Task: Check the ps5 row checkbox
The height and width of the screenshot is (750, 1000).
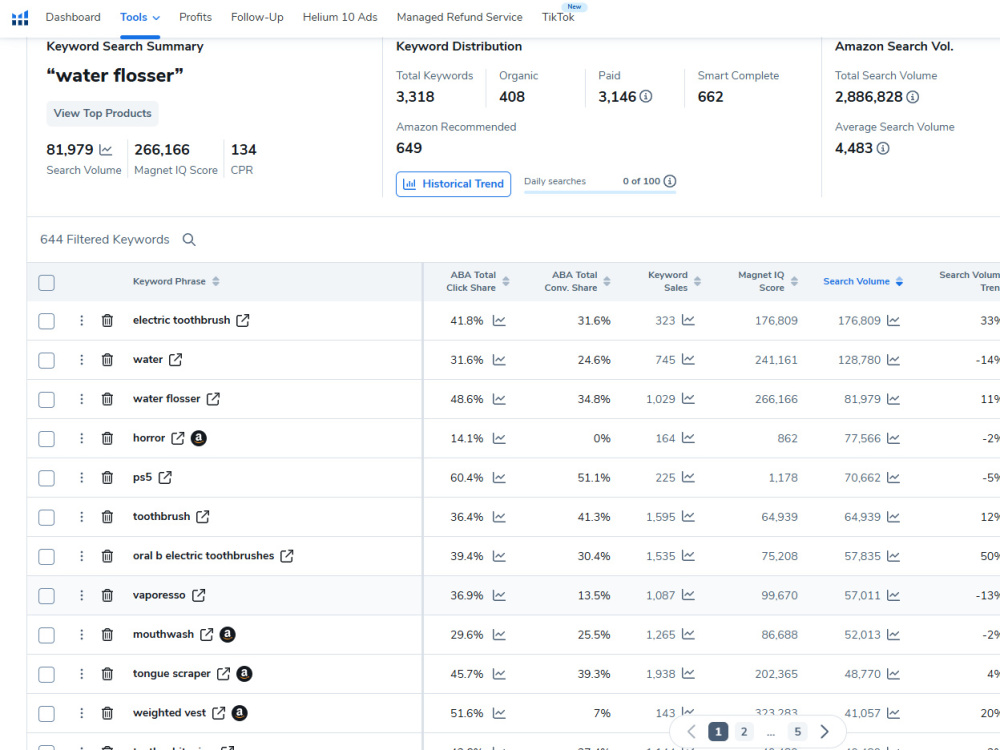Action: [x=47, y=478]
